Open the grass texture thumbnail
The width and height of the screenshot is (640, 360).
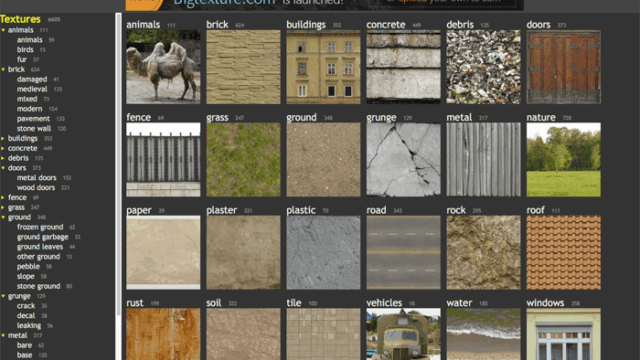243,160
